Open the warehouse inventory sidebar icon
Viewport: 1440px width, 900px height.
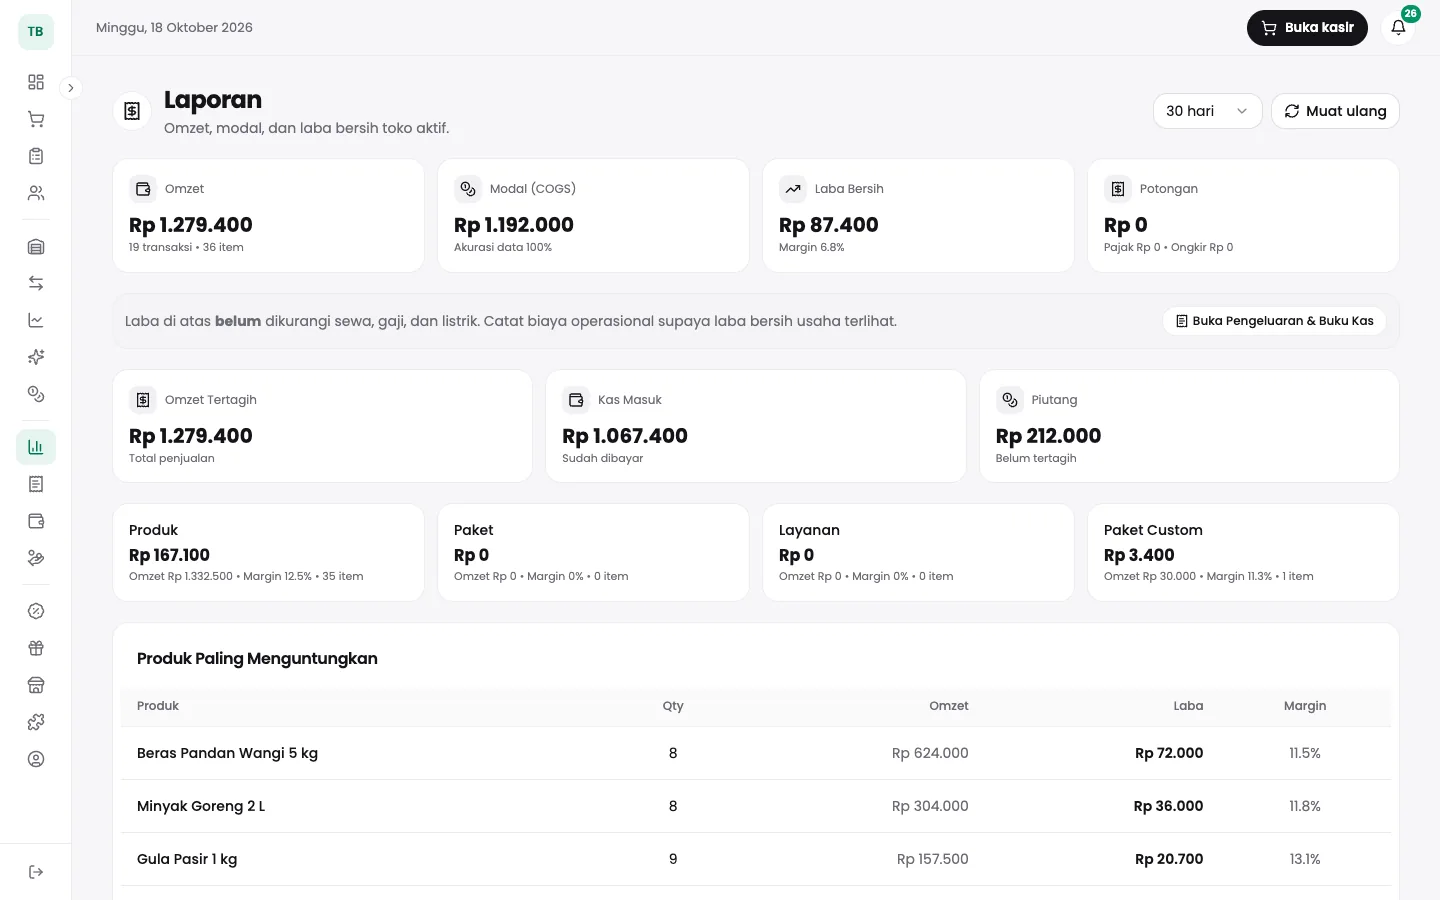pyautogui.click(x=36, y=247)
